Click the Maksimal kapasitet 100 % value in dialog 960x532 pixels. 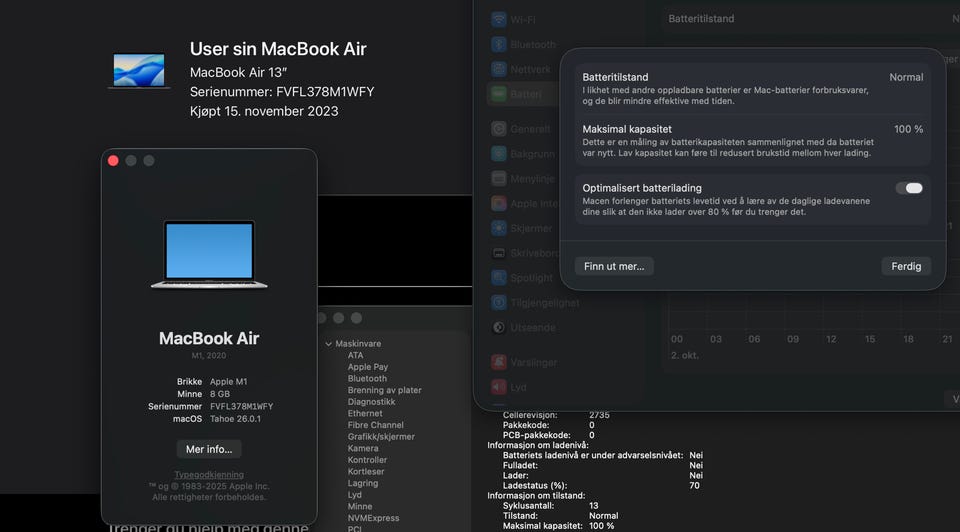pos(908,129)
